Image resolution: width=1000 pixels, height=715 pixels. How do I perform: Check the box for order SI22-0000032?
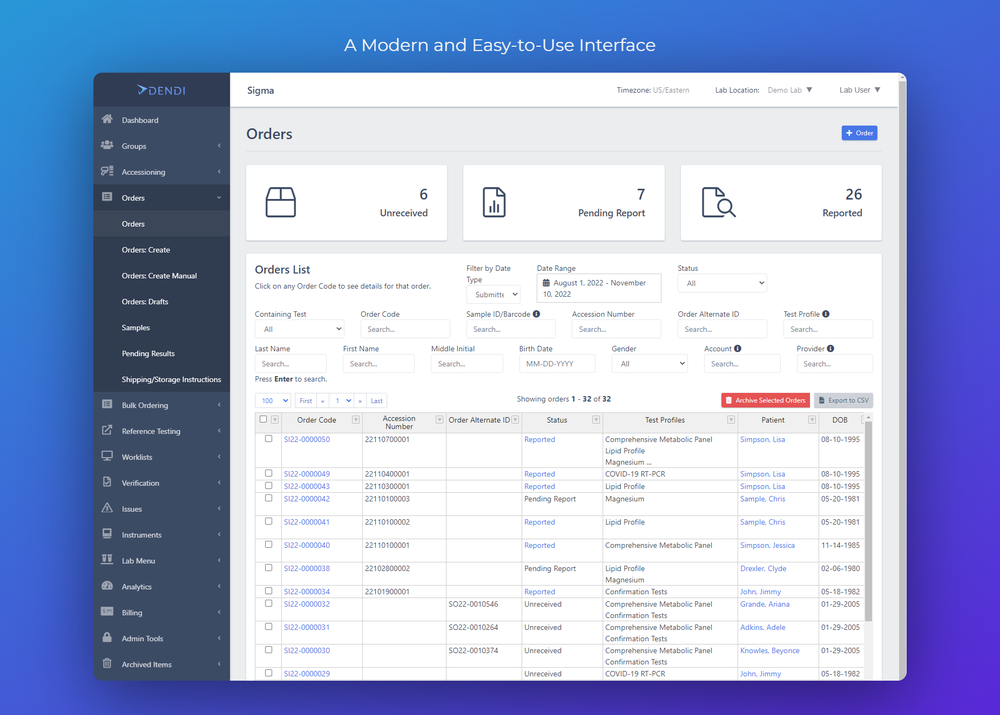(268, 603)
